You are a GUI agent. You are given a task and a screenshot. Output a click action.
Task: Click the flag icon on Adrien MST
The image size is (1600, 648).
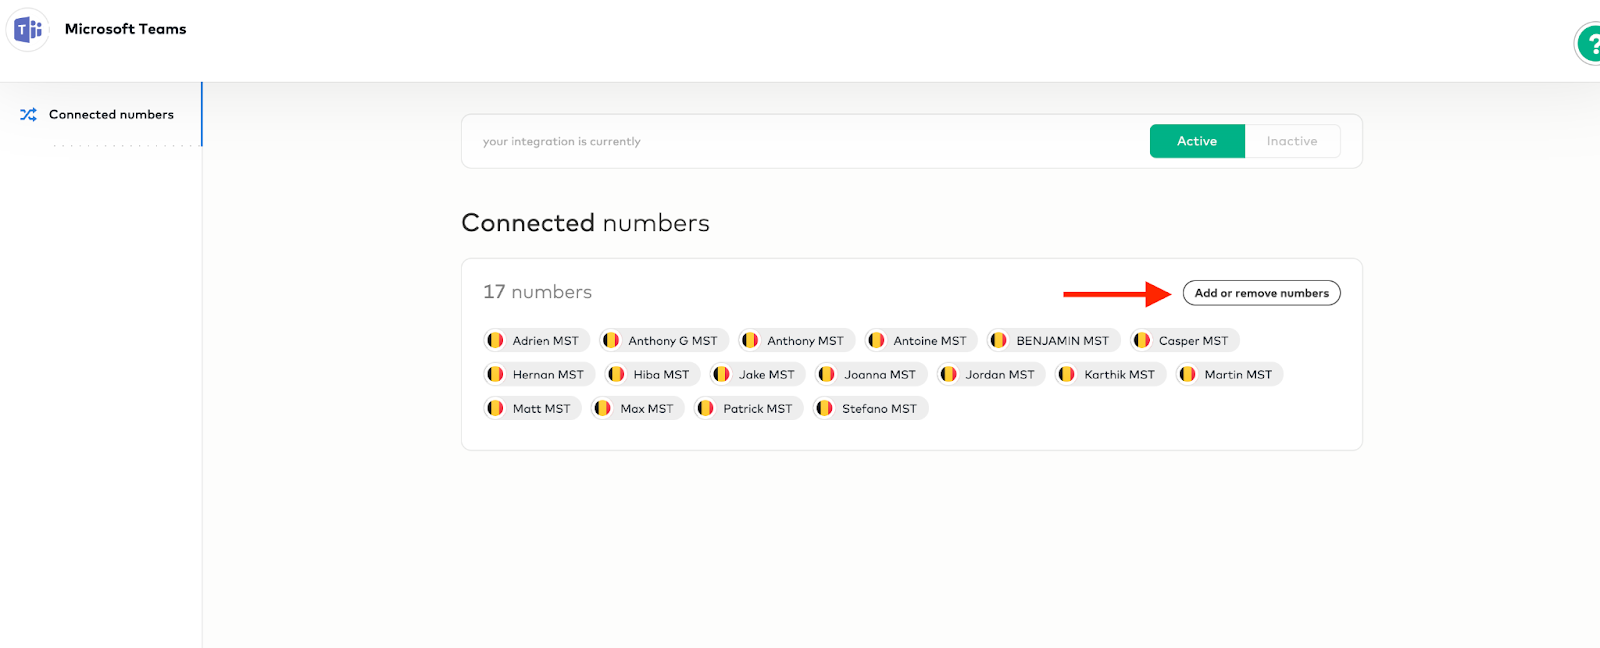pos(495,341)
